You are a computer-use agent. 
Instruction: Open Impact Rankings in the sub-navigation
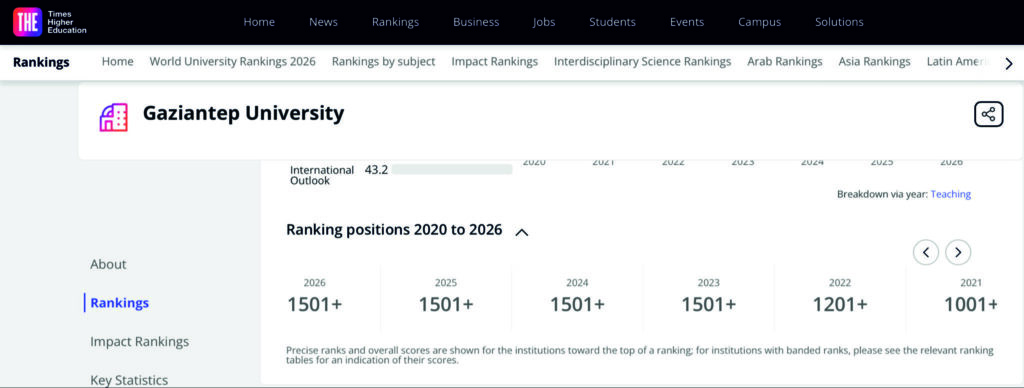pyautogui.click(x=494, y=61)
